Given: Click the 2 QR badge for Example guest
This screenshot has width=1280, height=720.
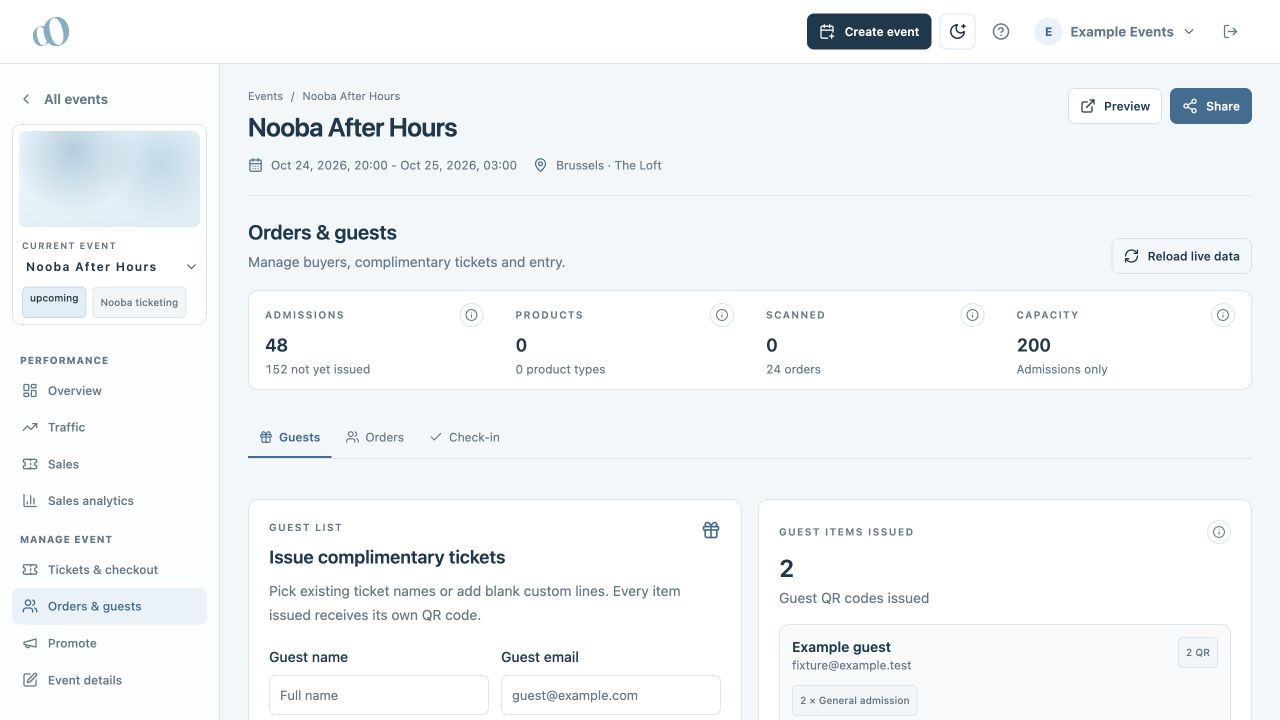Looking at the screenshot, I should 1198,652.
